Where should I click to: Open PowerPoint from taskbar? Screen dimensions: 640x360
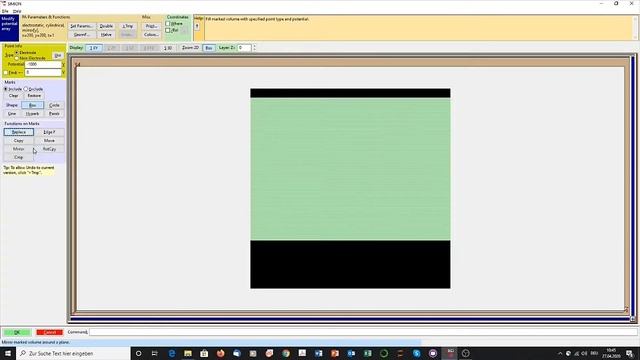335,353
